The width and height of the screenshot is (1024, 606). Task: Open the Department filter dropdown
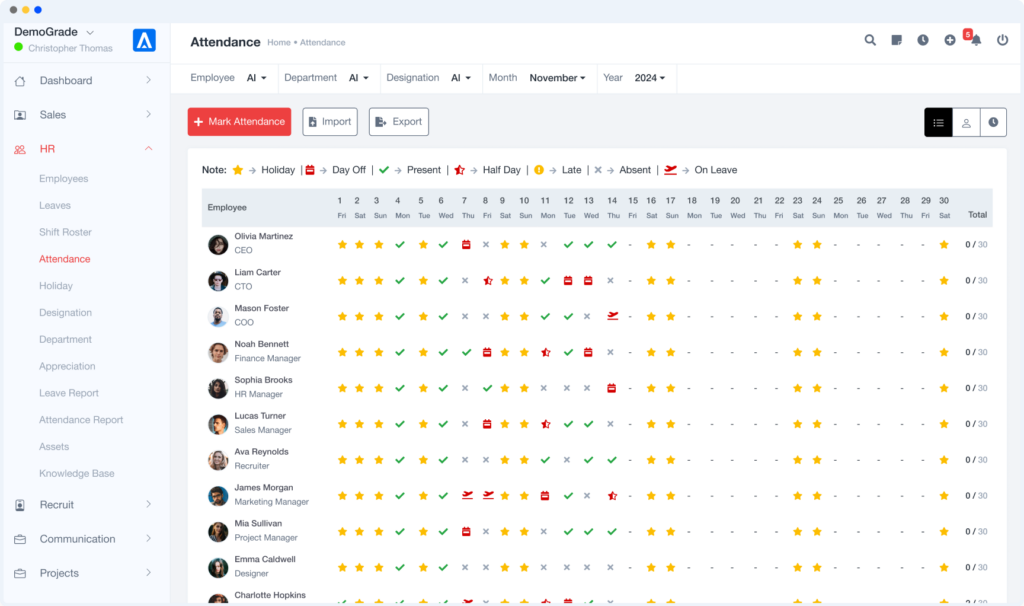[x=358, y=78]
